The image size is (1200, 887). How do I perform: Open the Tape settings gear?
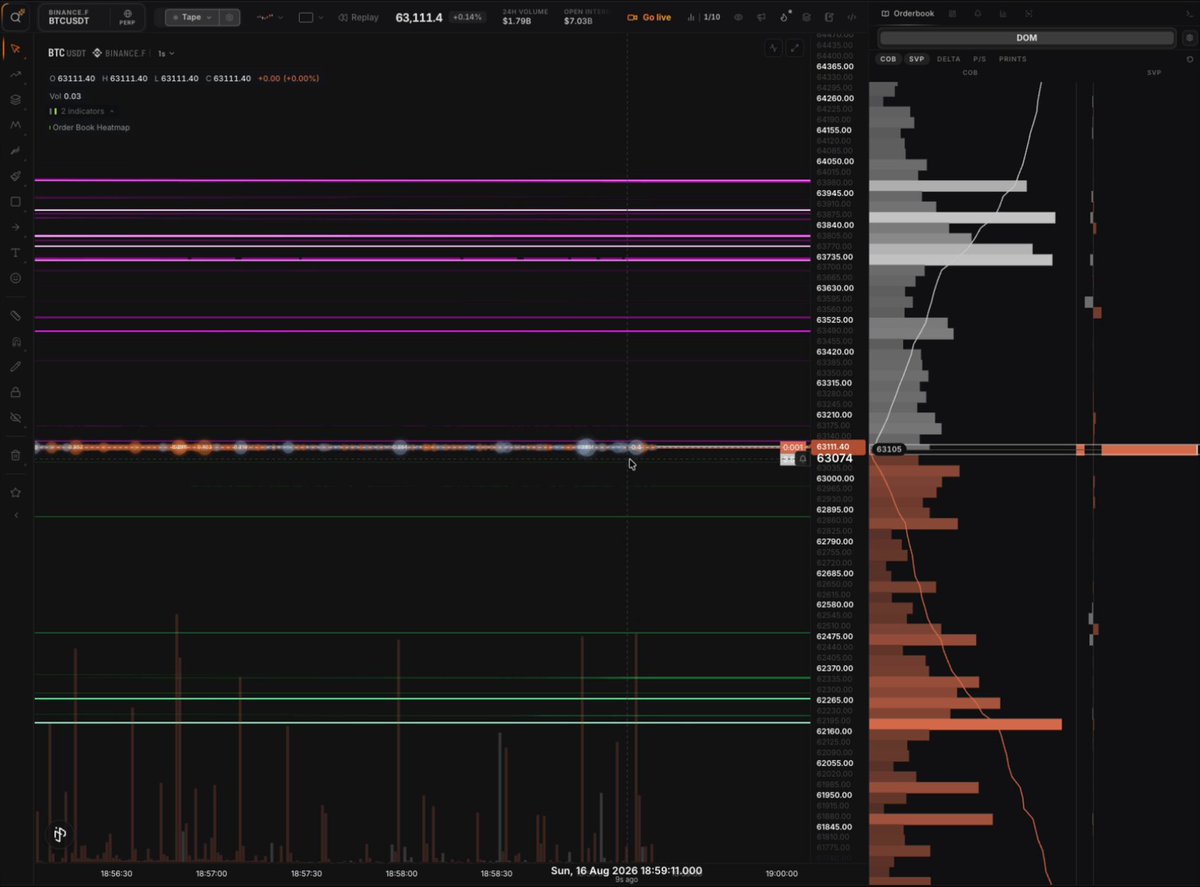(x=230, y=17)
